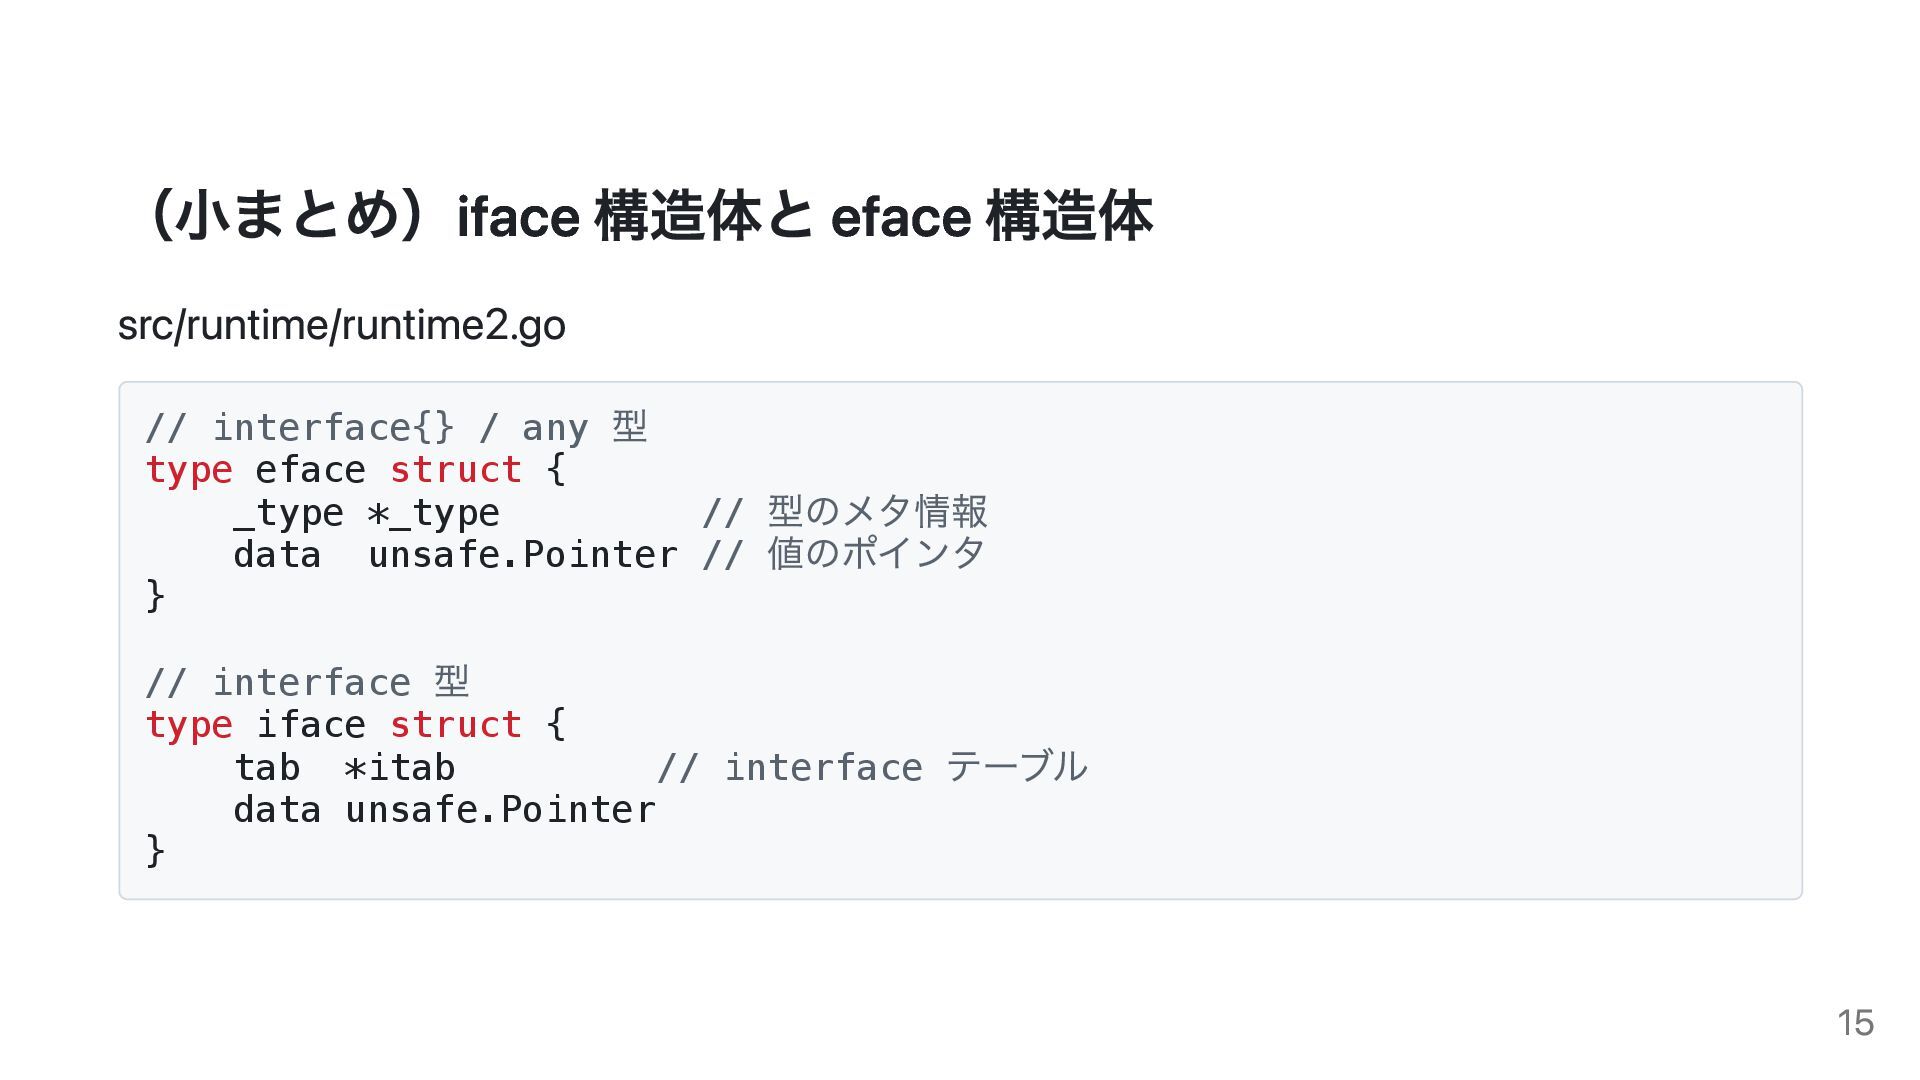Click the red 'type' keyword before iface
The width and height of the screenshot is (1920, 1080).
(x=189, y=725)
